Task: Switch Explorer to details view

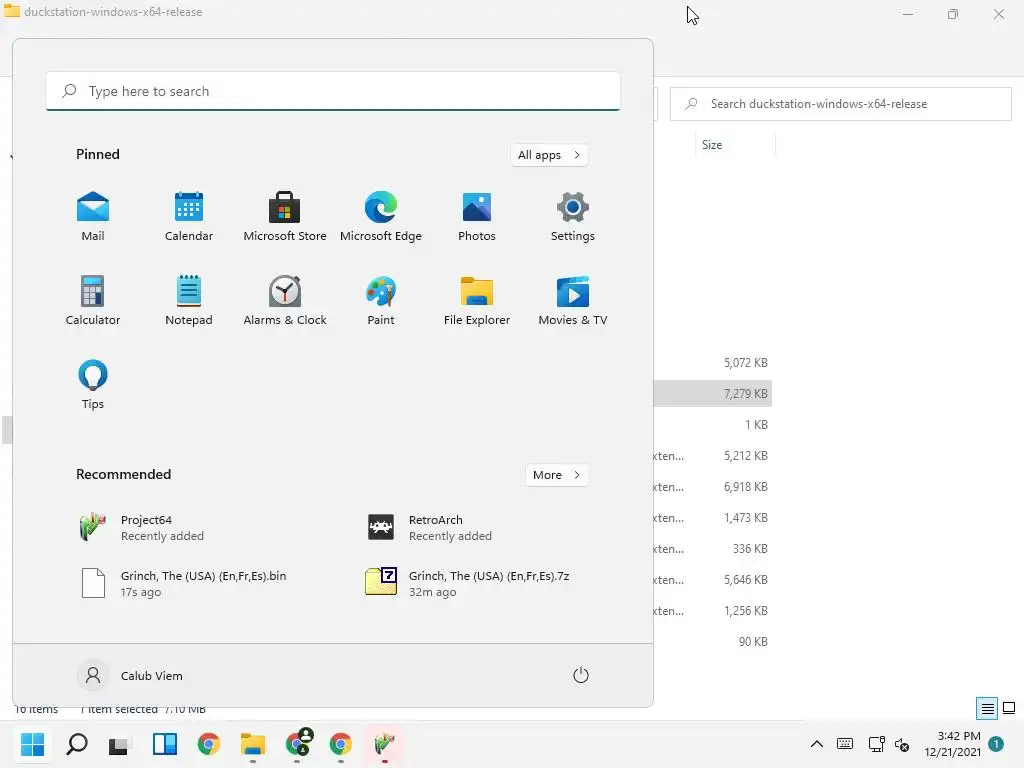Action: coord(987,708)
